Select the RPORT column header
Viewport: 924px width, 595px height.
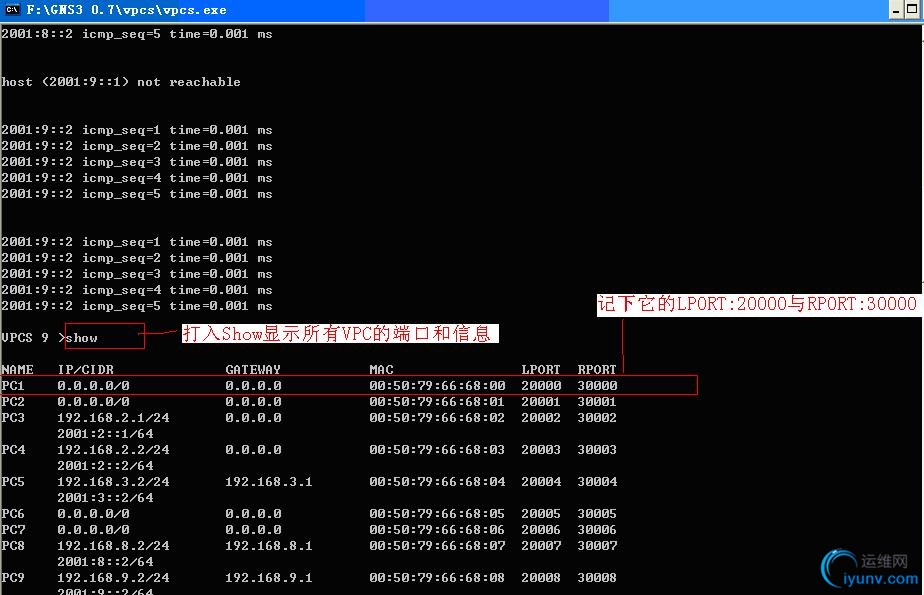click(x=596, y=369)
